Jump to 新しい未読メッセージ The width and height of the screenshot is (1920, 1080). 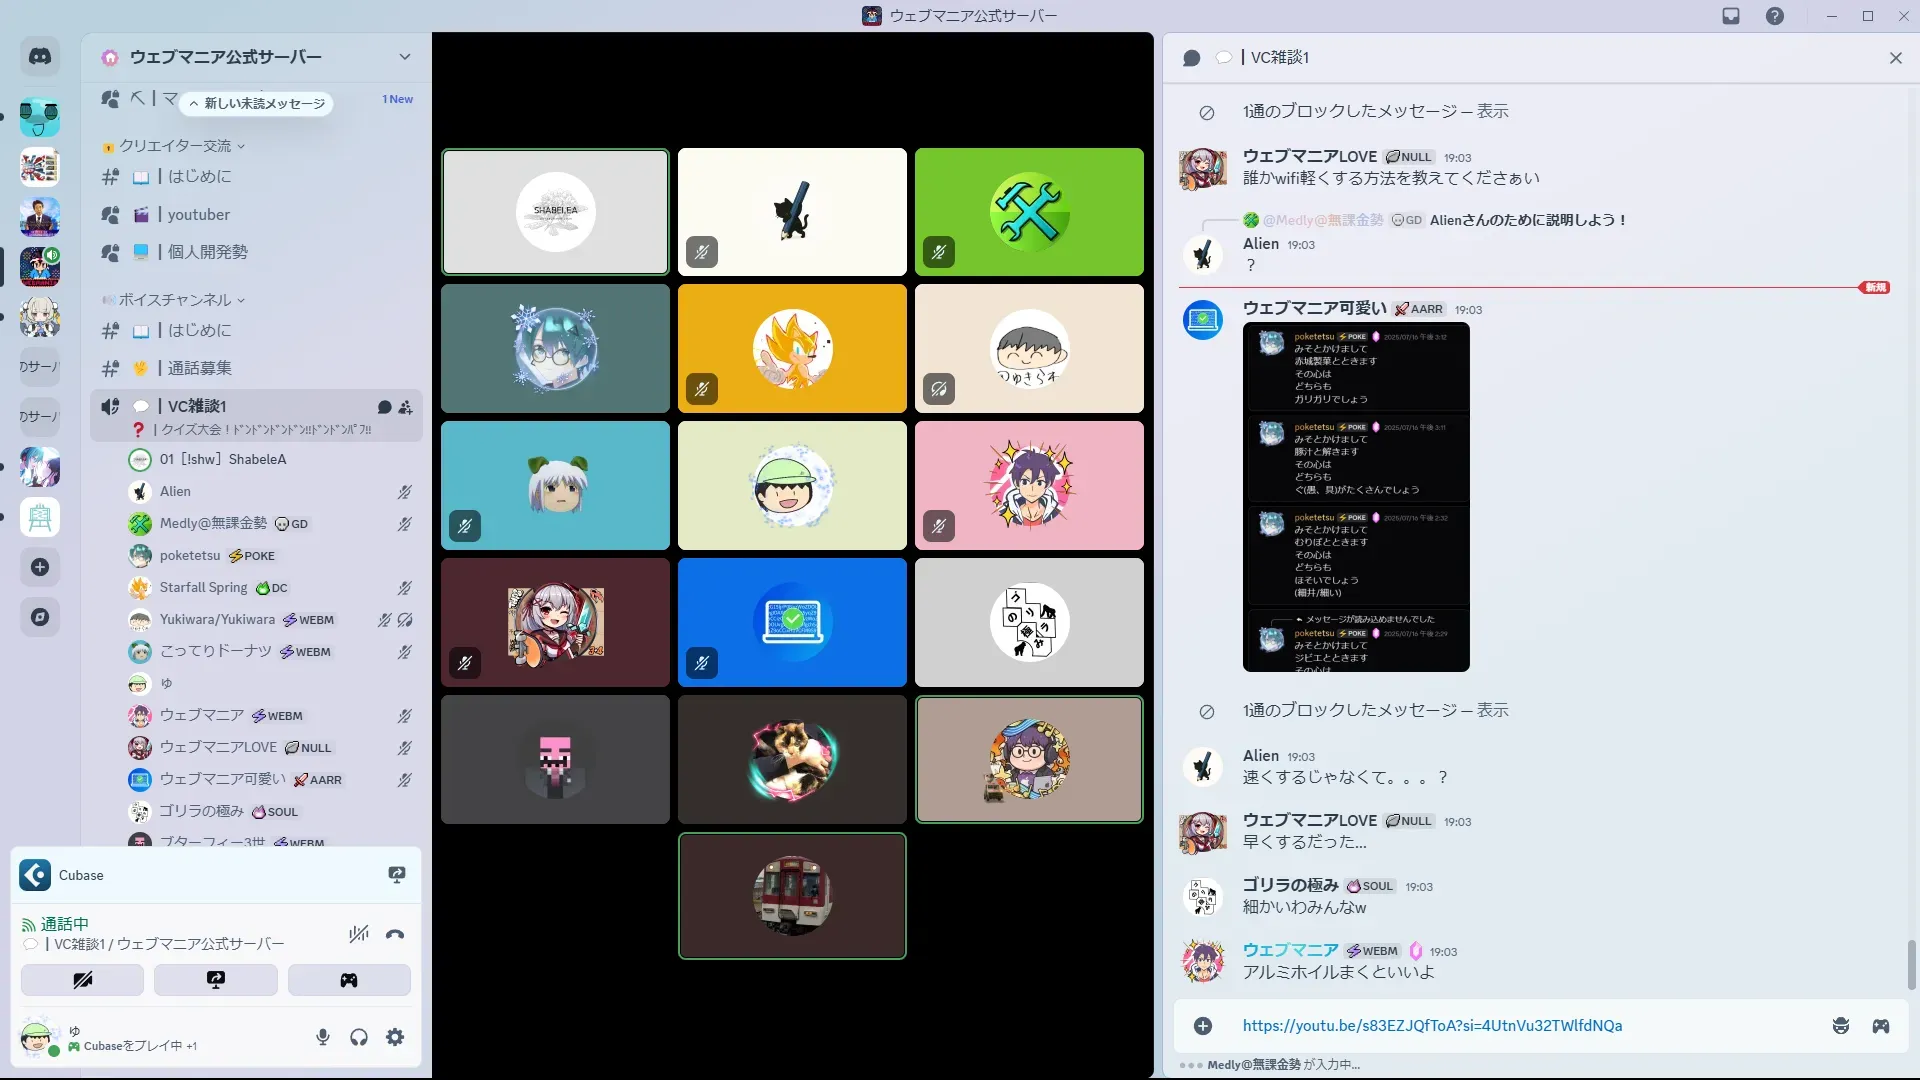click(x=258, y=103)
